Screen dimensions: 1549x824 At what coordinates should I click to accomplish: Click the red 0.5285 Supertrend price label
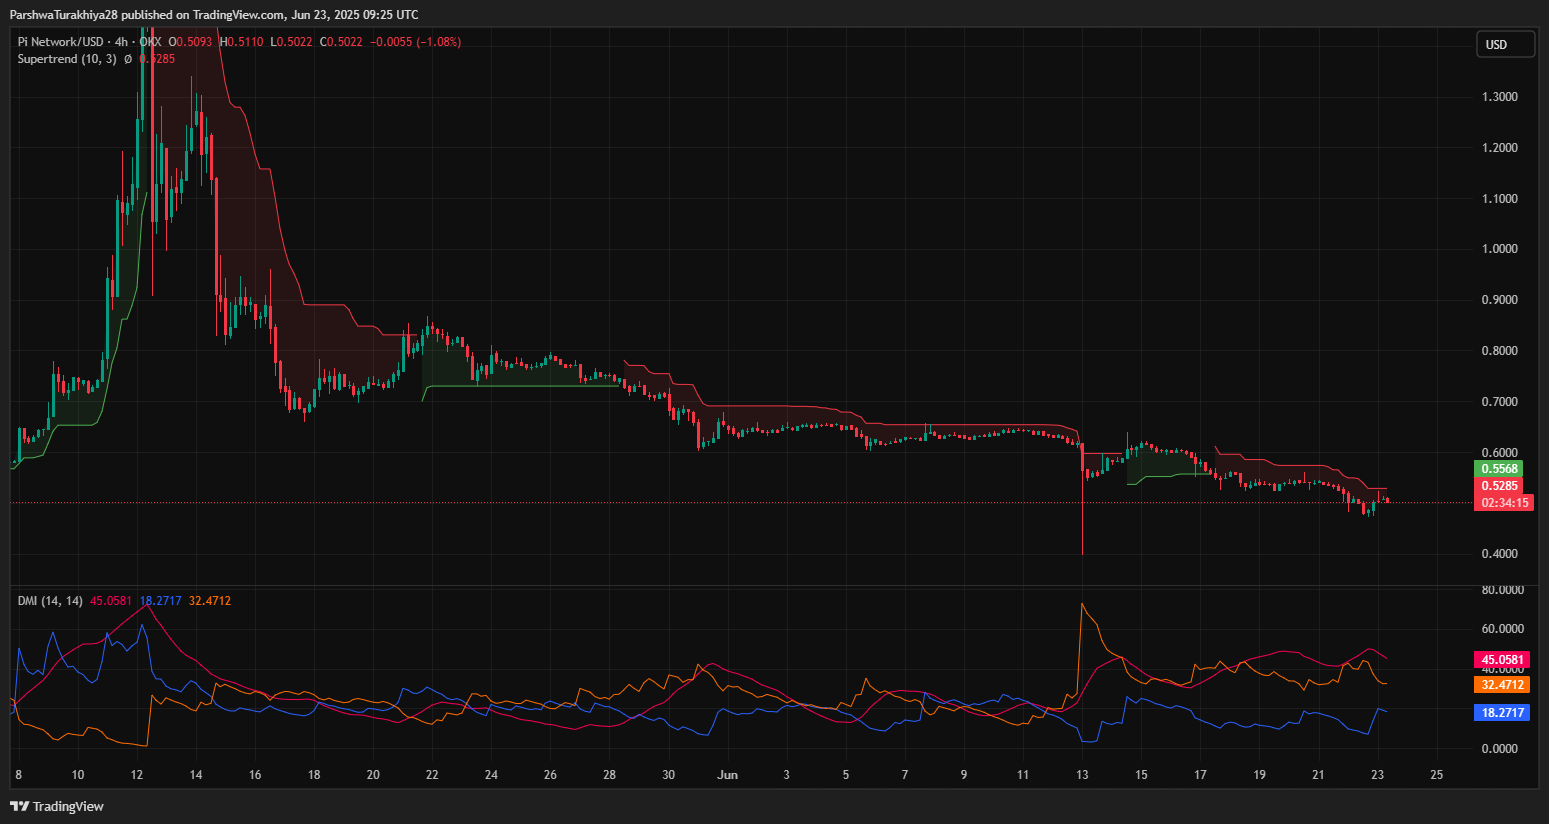pyautogui.click(x=1499, y=486)
